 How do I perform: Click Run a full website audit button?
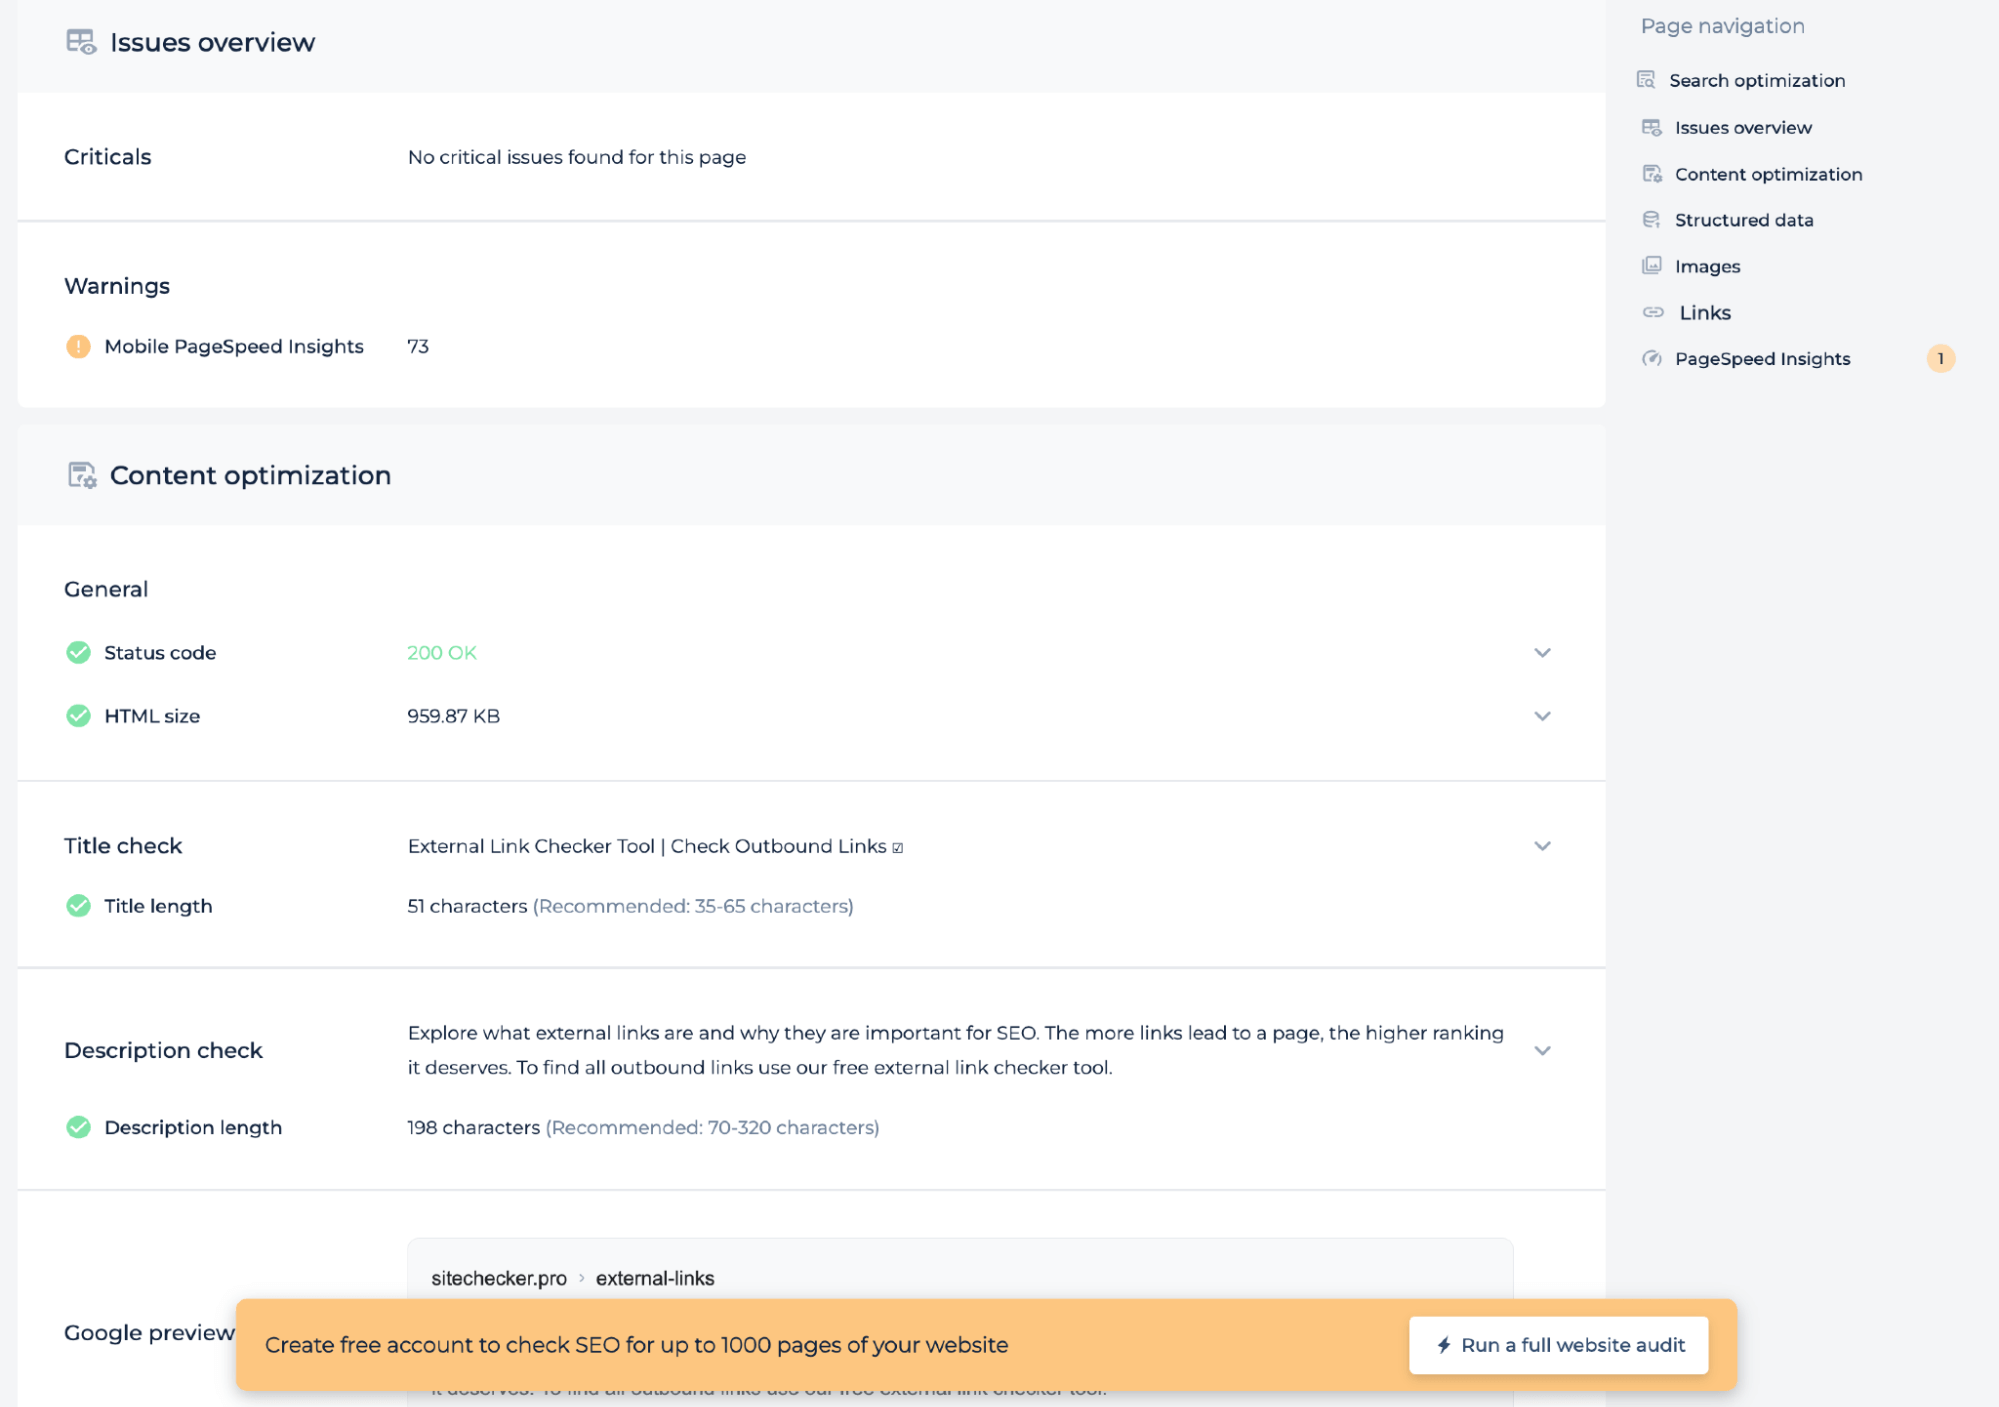(x=1558, y=1345)
